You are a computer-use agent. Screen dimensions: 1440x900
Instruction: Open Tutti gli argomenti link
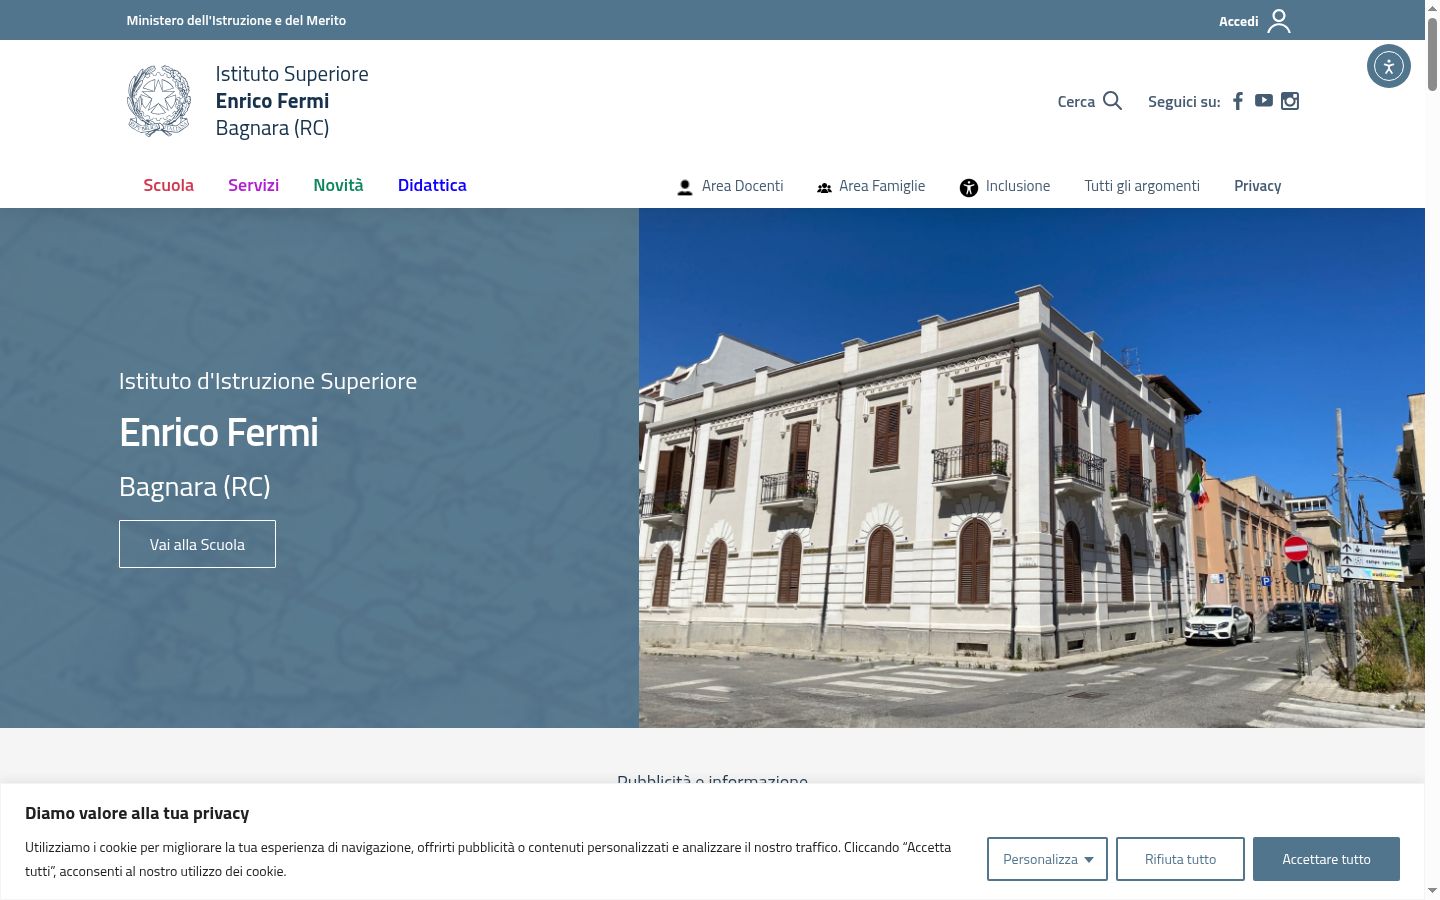pos(1142,186)
